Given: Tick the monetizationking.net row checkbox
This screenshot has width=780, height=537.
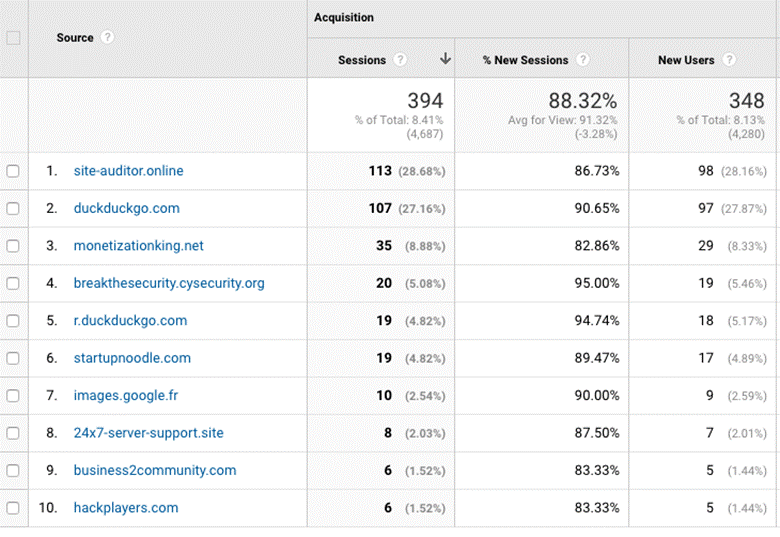Looking at the screenshot, I should (x=13, y=246).
